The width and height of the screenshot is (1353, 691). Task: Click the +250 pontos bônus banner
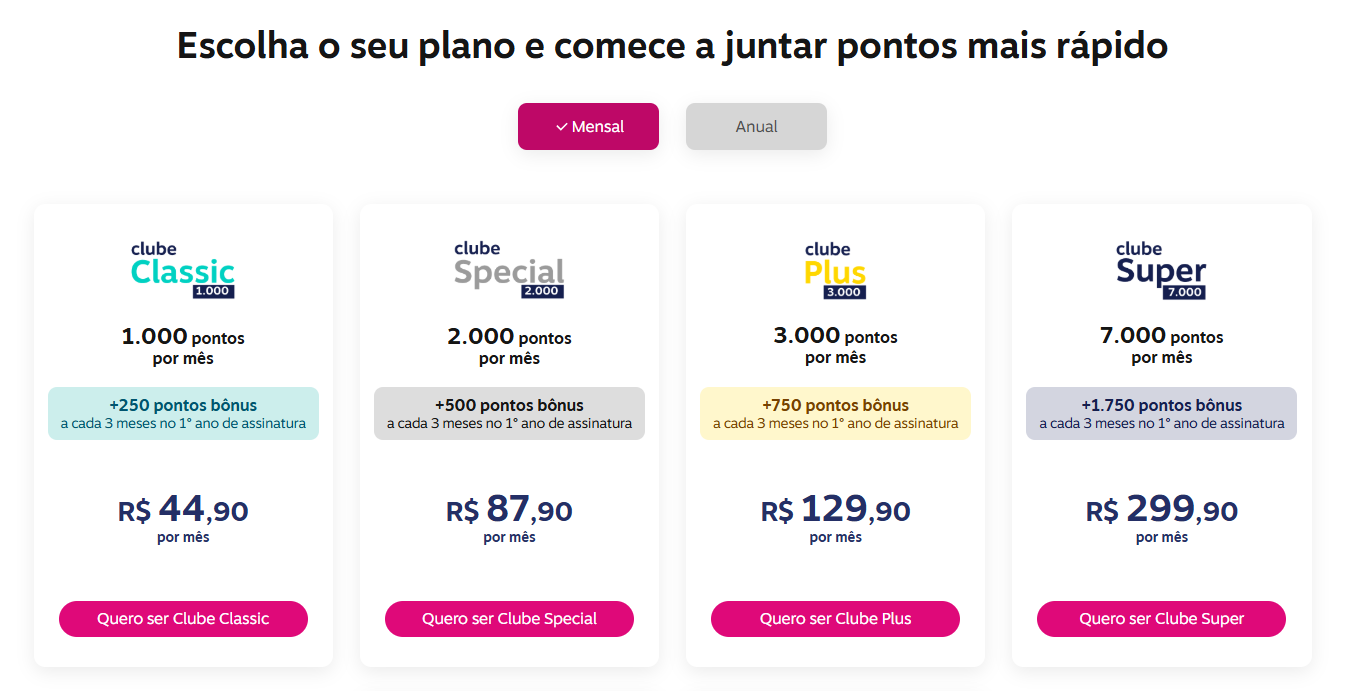pyautogui.click(x=183, y=413)
